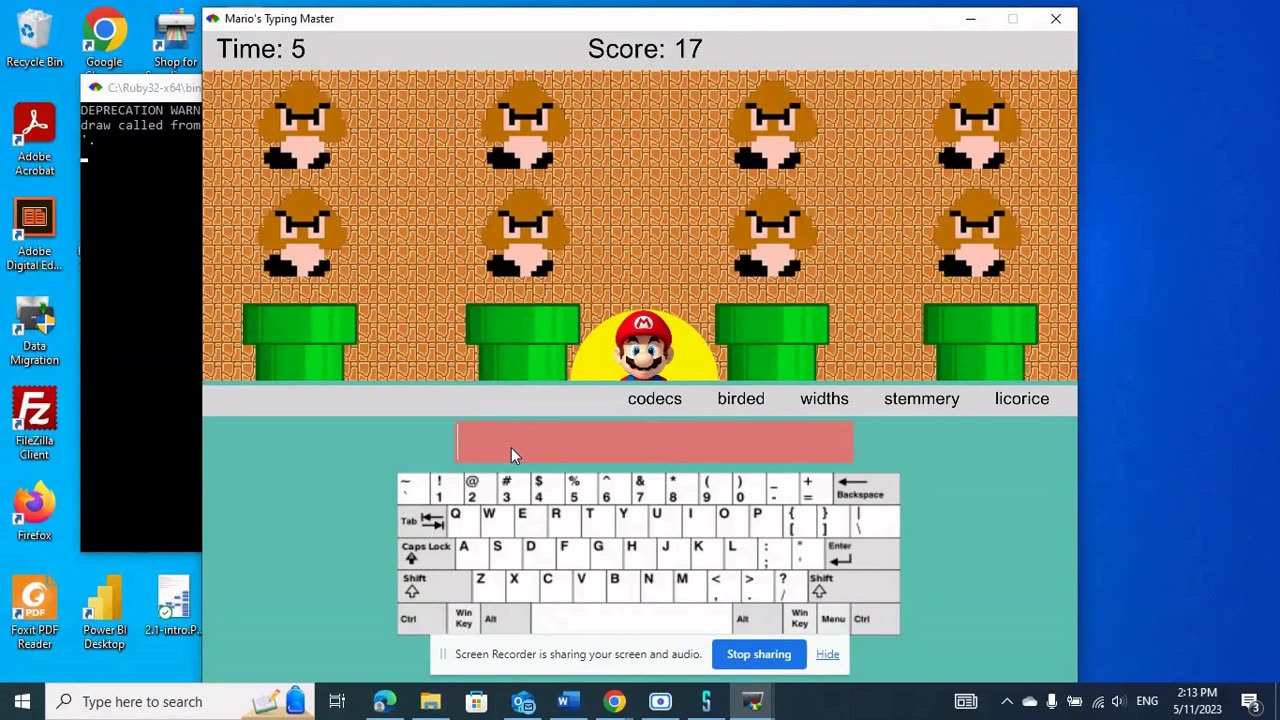Open Chrome from taskbar

click(x=614, y=701)
